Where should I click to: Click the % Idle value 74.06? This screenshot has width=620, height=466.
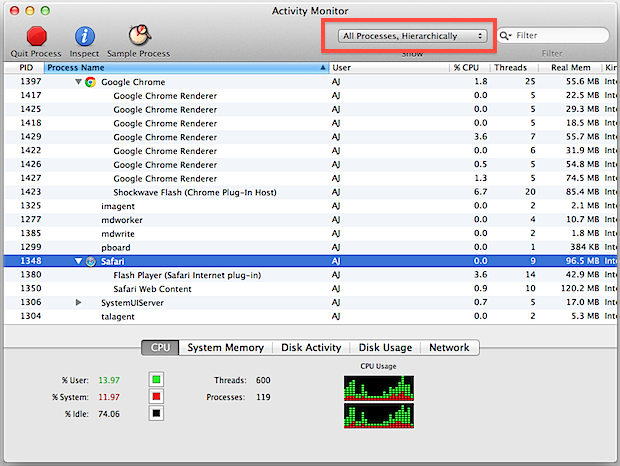[x=109, y=414]
